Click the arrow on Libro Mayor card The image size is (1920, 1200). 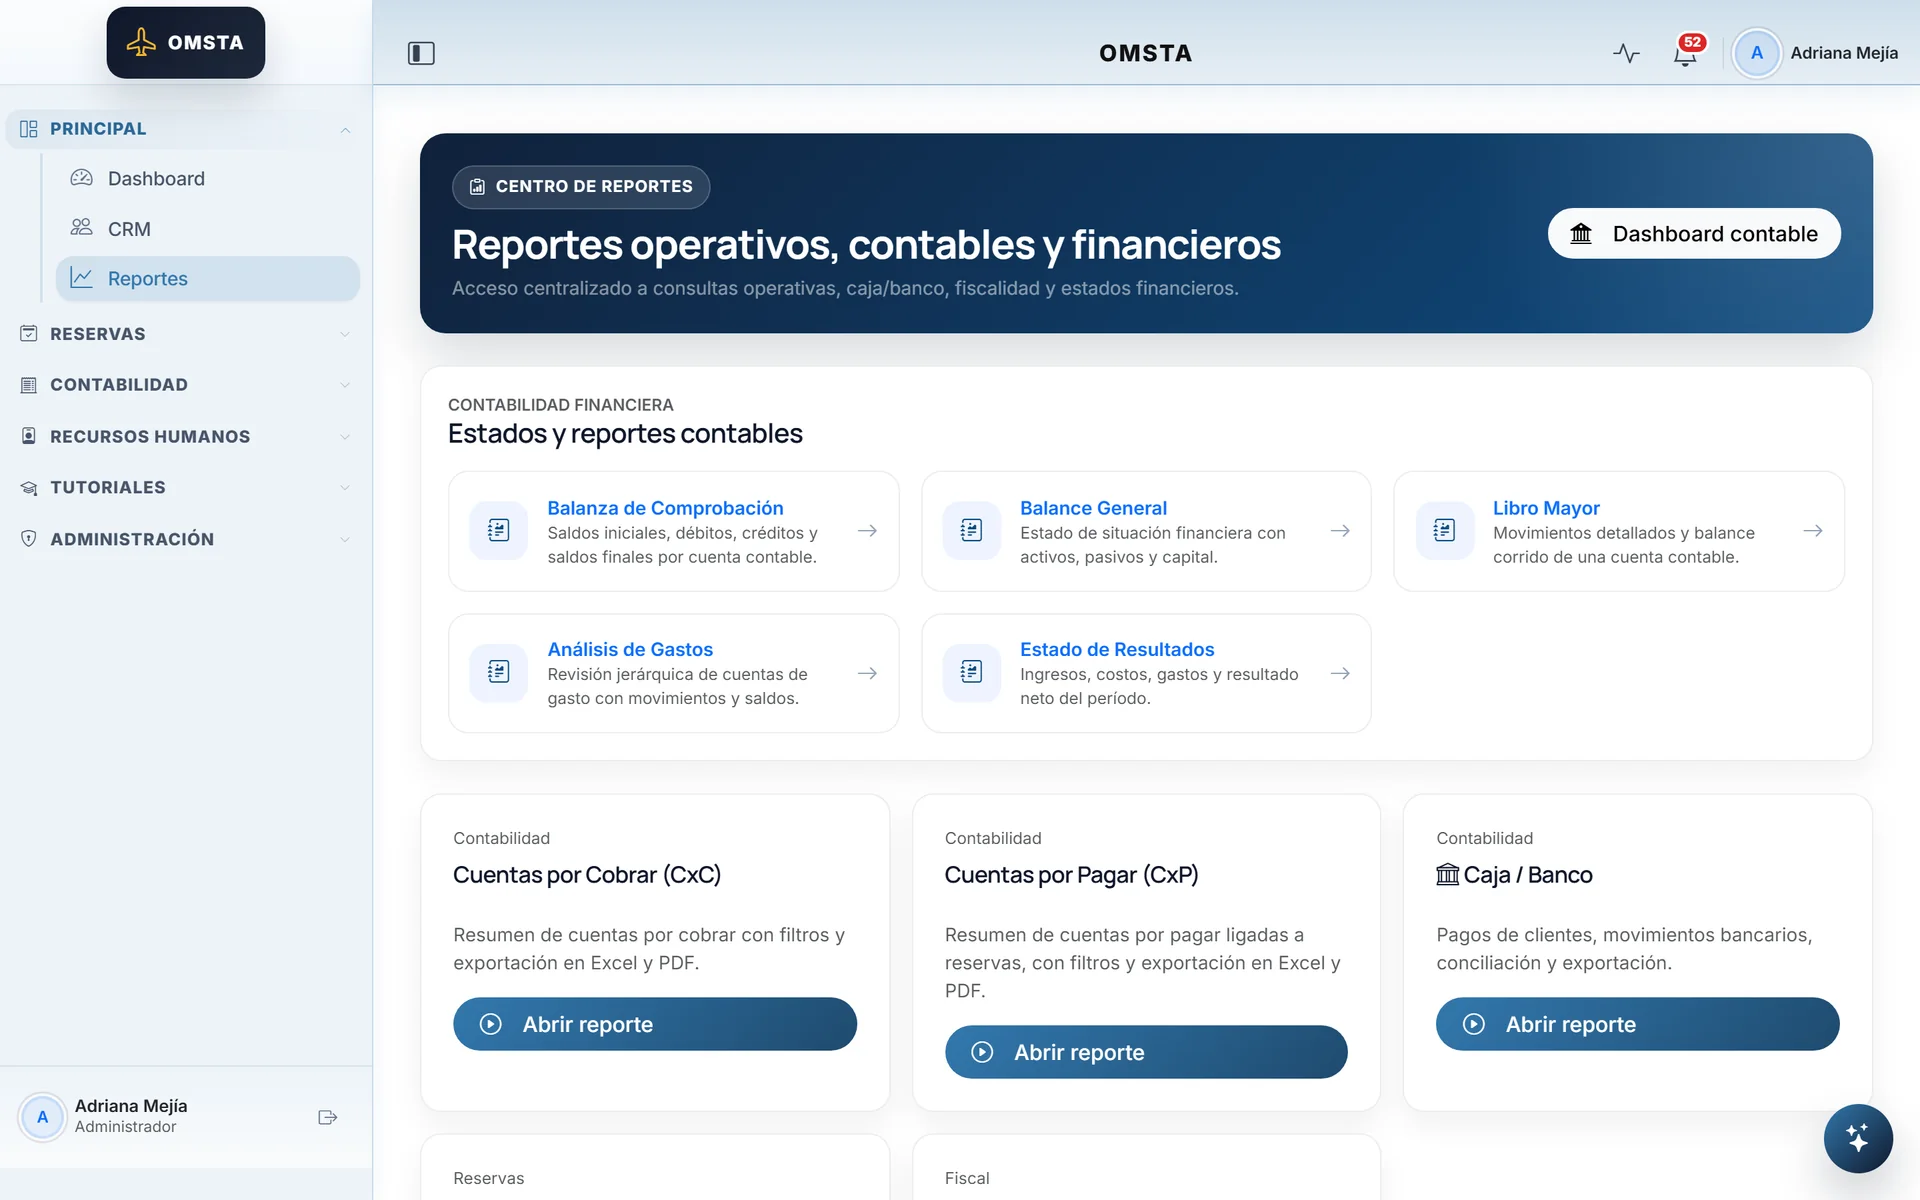tap(1813, 531)
